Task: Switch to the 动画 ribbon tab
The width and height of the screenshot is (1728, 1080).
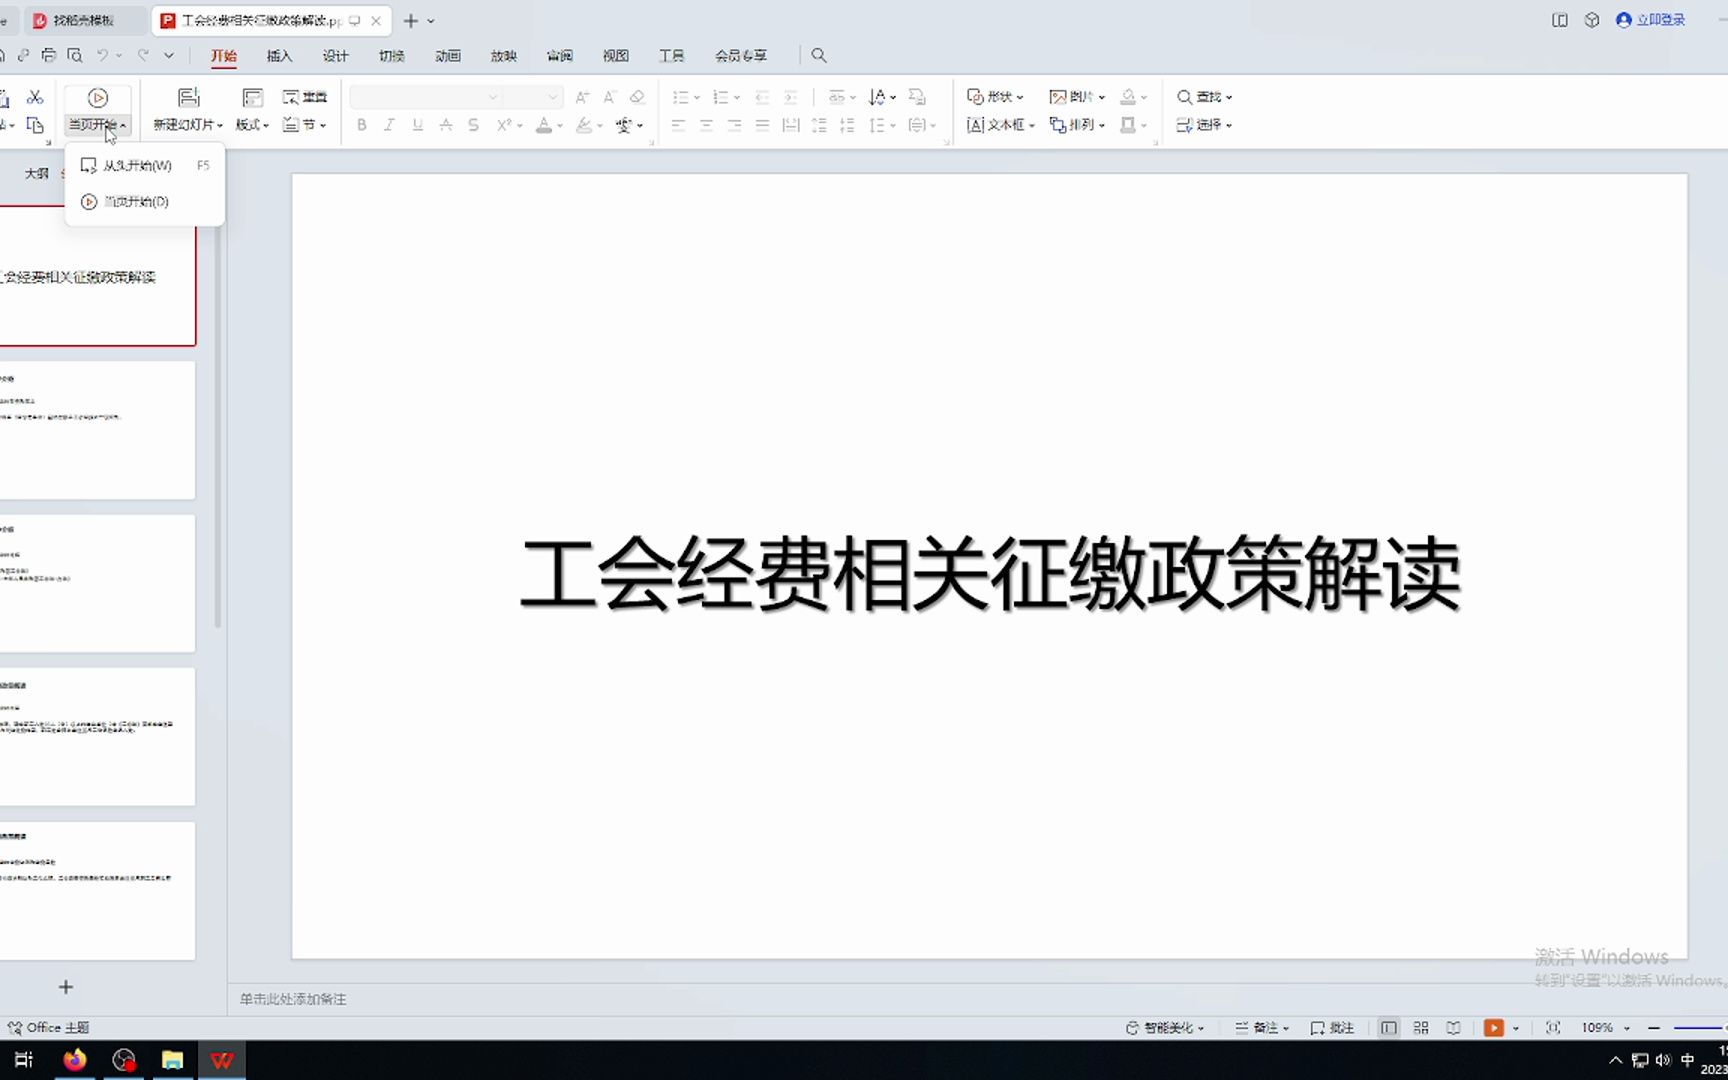Action: pos(448,56)
